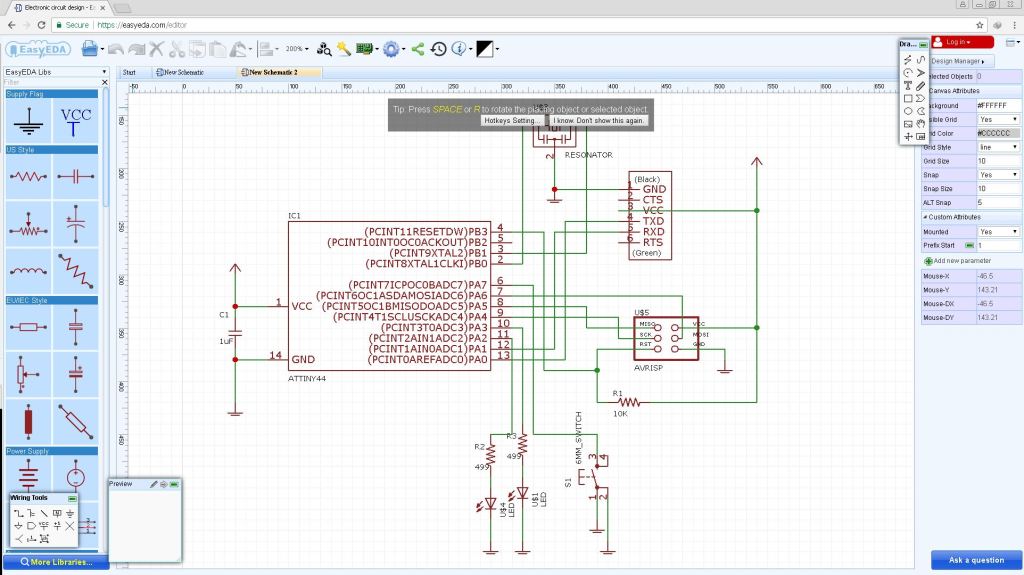Select the GND net flag in Wiring Tools
The image size is (1024, 575).
pos(70,514)
